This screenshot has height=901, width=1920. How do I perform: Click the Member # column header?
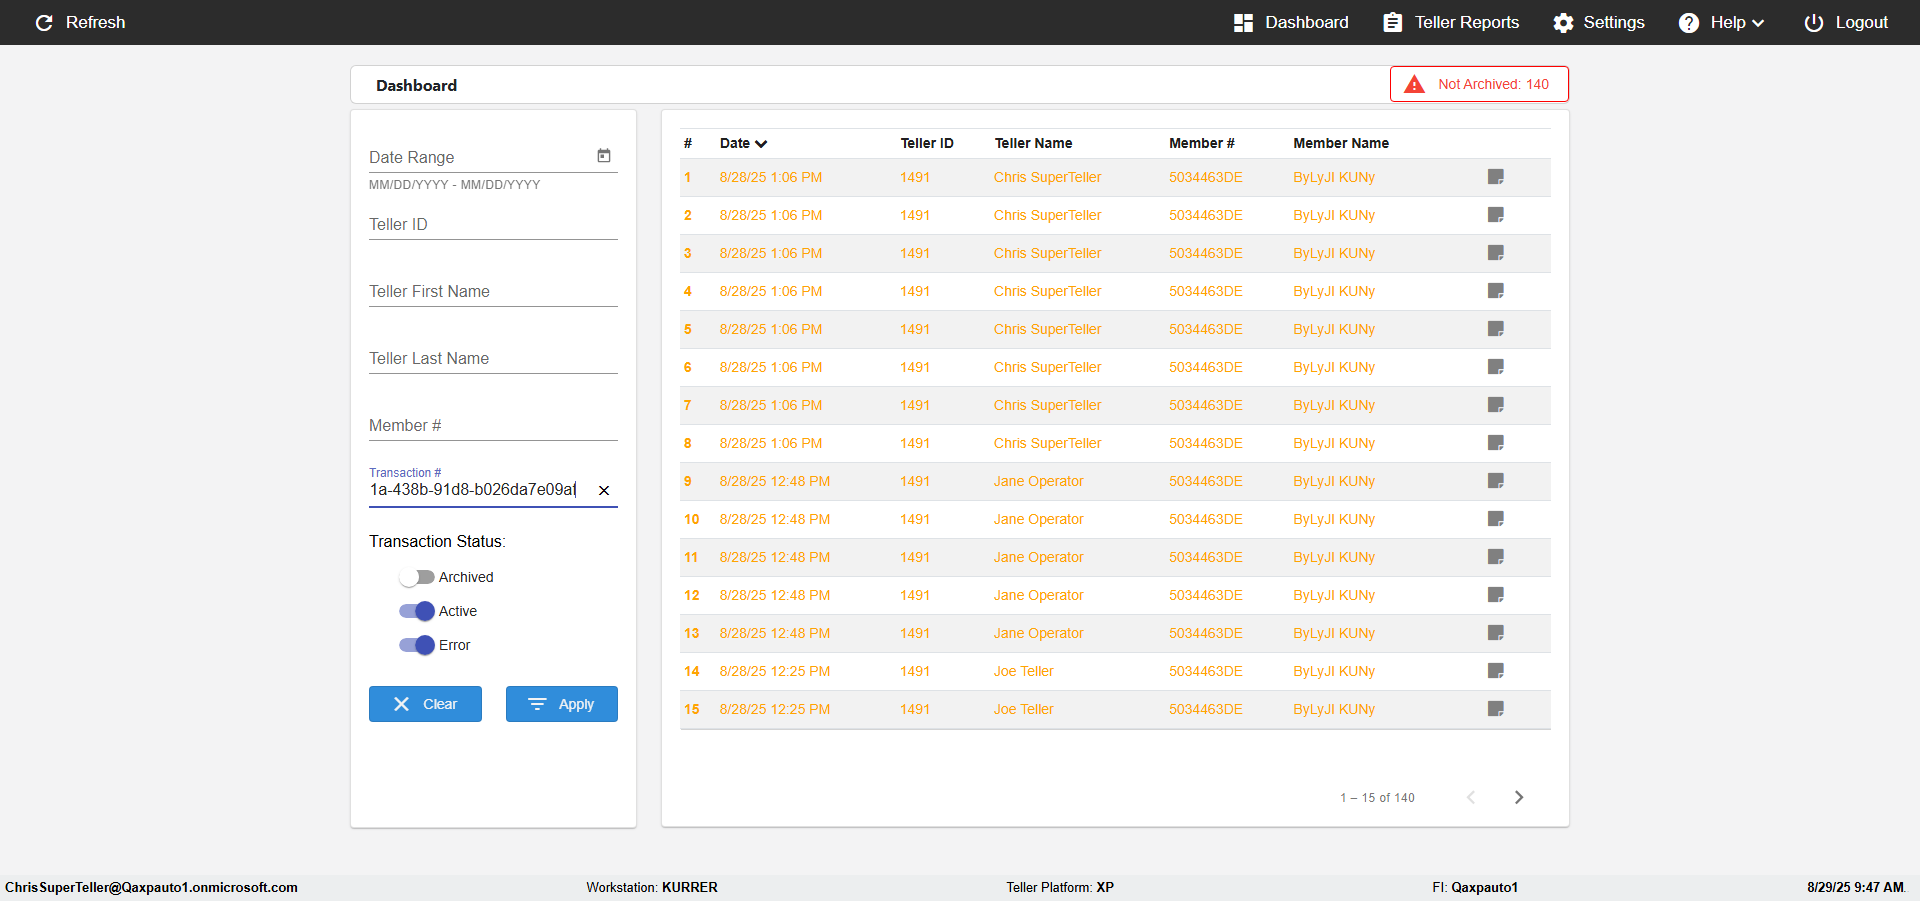(1202, 143)
